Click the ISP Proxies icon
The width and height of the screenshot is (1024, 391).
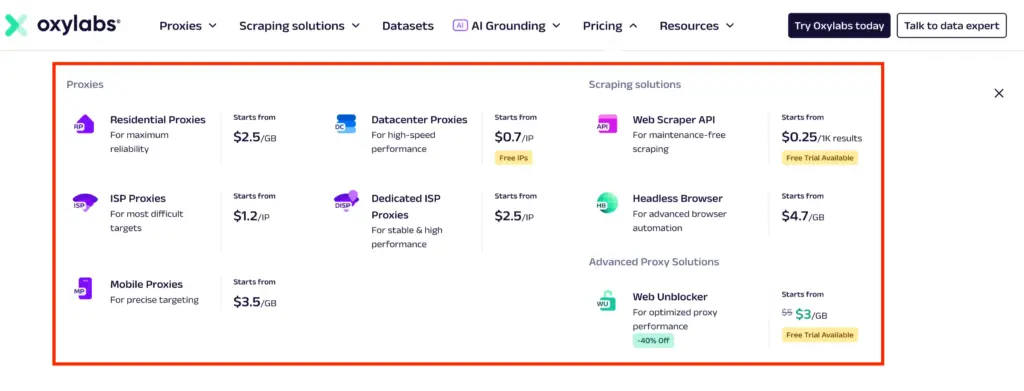point(85,202)
